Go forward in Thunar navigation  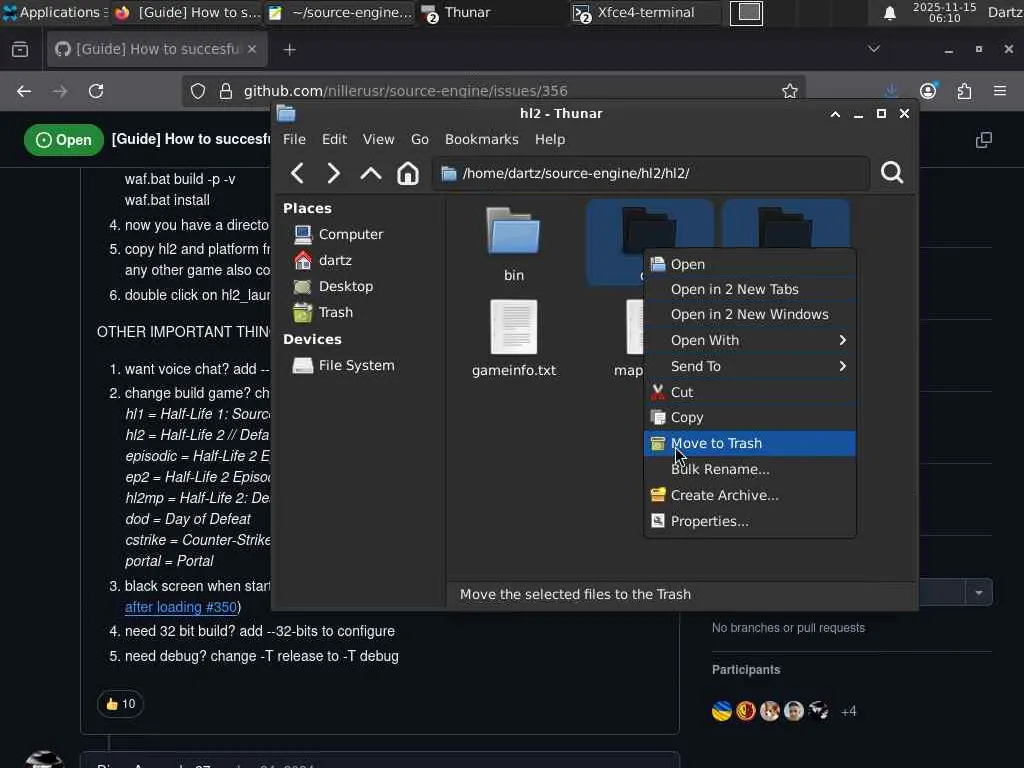pos(333,173)
